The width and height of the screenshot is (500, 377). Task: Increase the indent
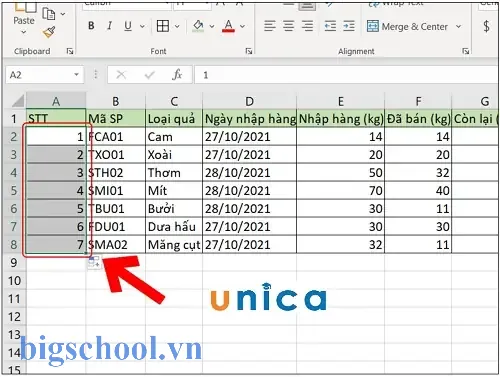coord(349,26)
